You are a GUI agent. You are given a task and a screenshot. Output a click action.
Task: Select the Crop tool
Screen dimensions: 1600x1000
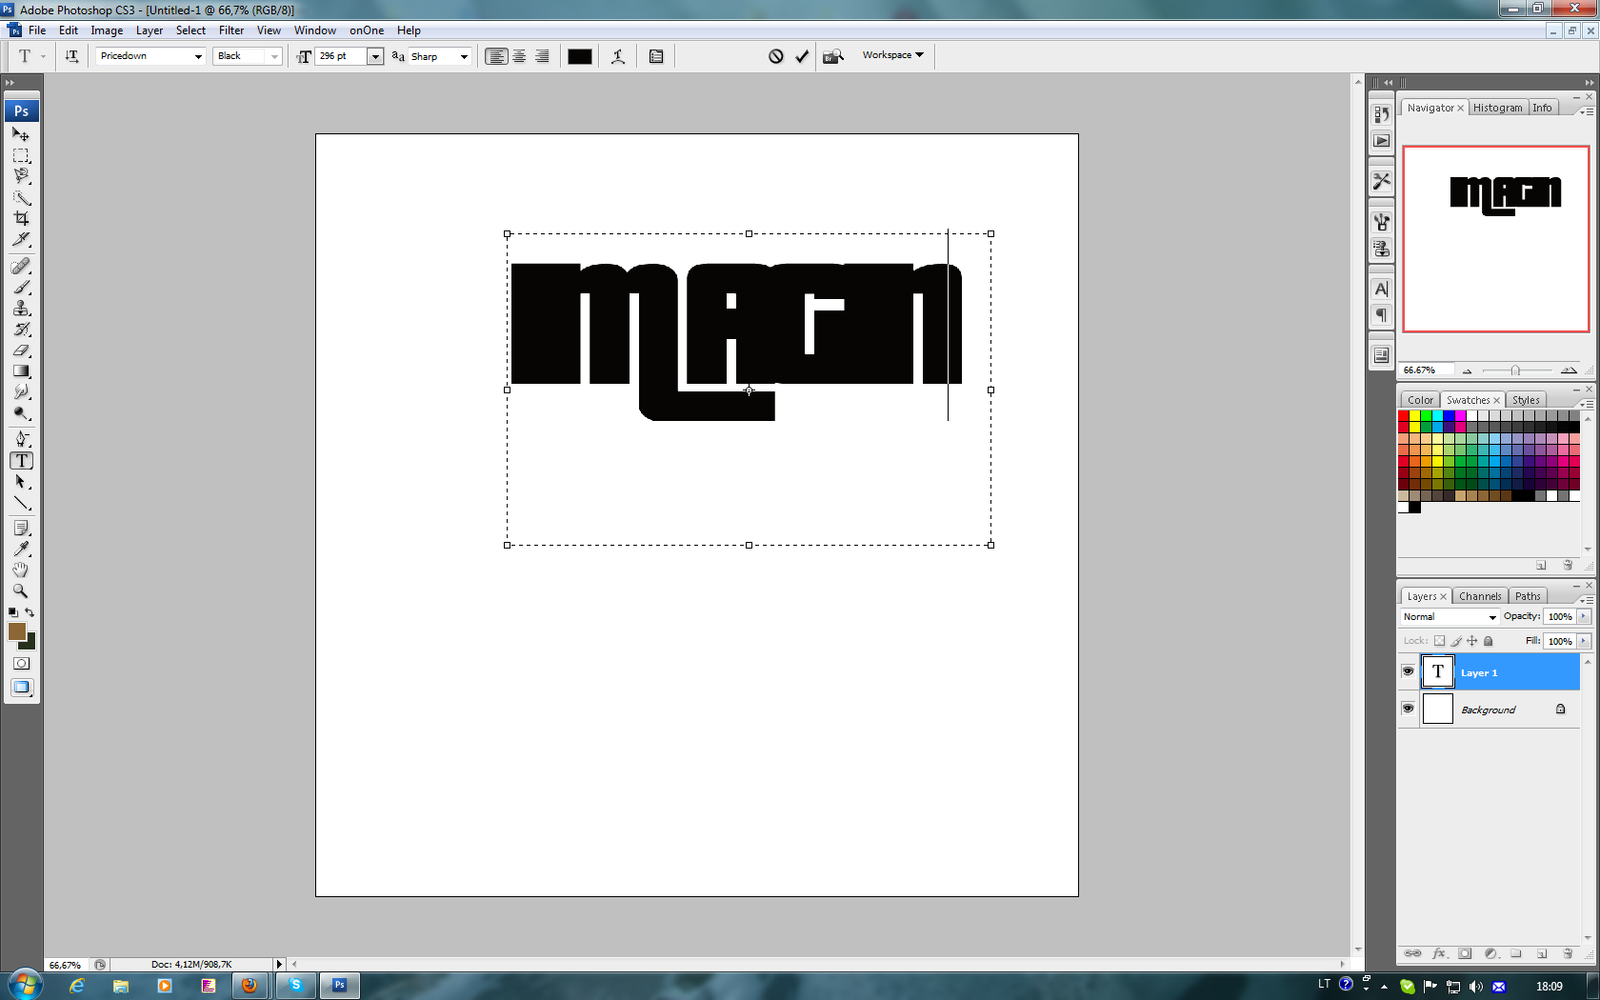[x=21, y=218]
